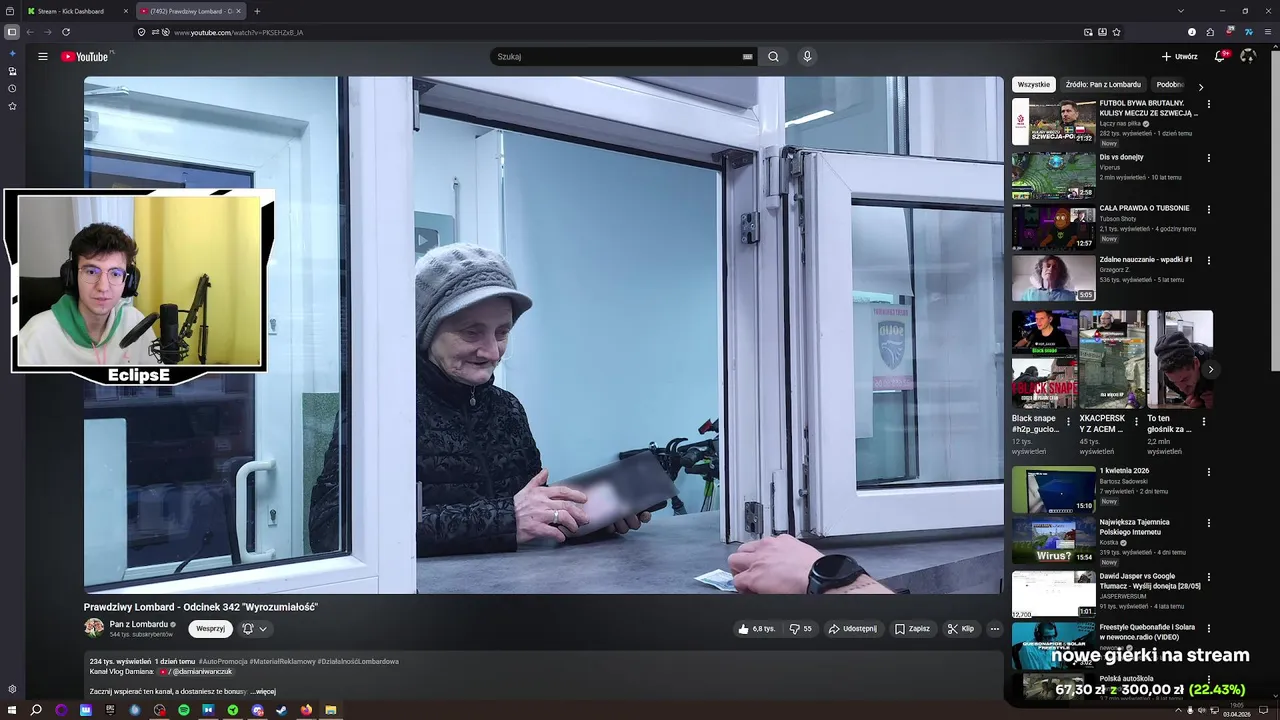1280x720 pixels.
Task: Open File Explorer from the taskbar
Action: (x=330, y=710)
